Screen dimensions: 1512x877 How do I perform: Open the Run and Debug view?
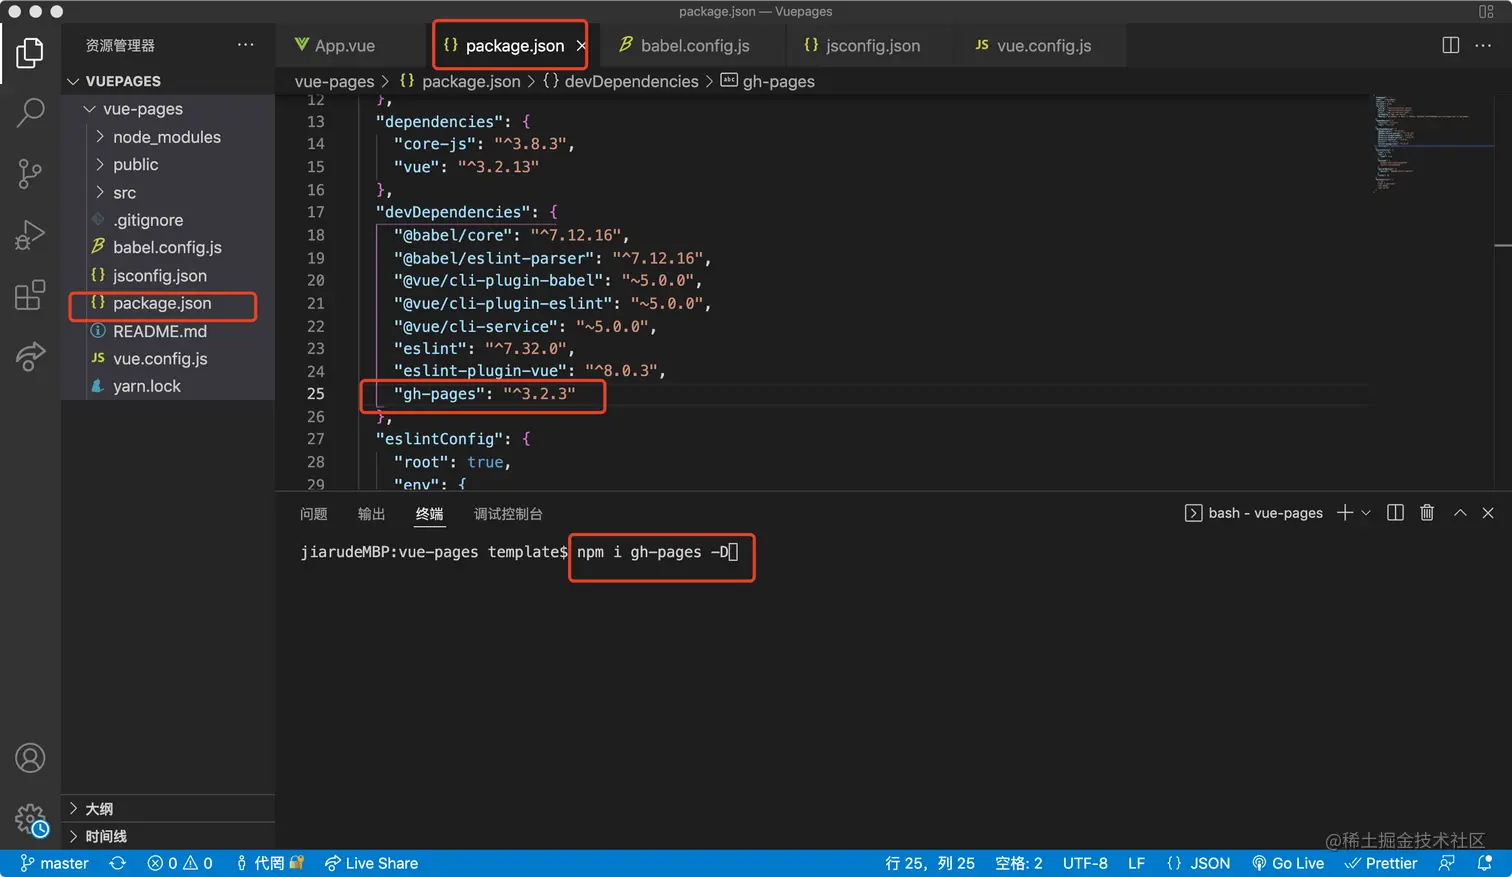pos(30,235)
